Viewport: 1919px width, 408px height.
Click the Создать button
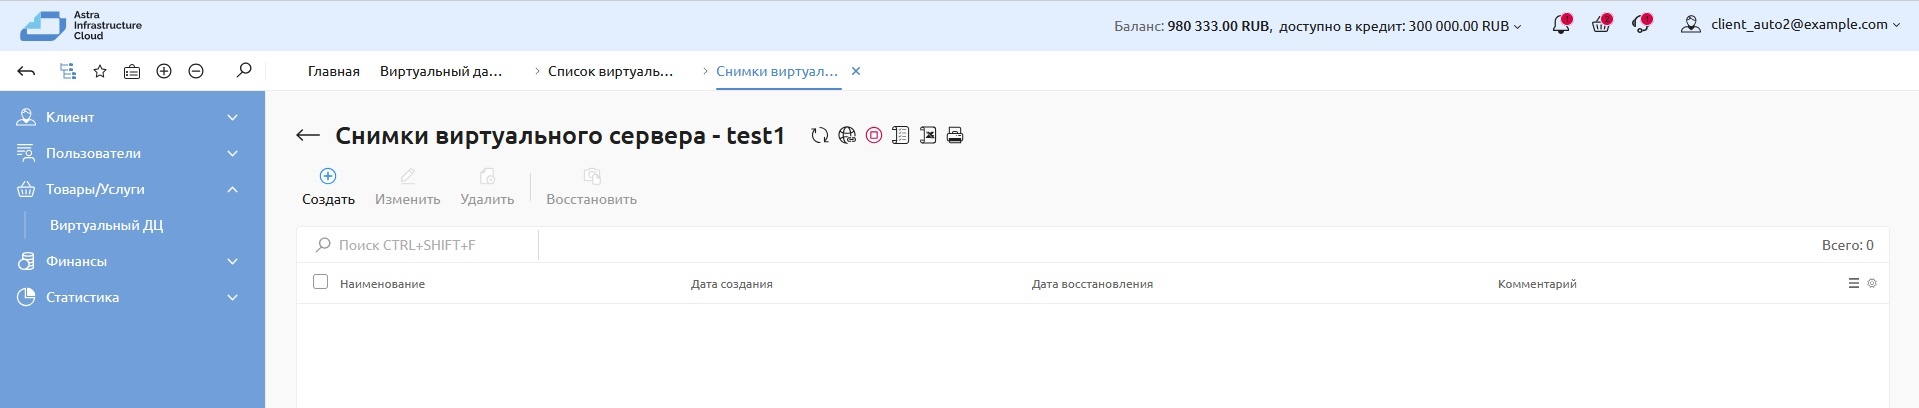[328, 186]
